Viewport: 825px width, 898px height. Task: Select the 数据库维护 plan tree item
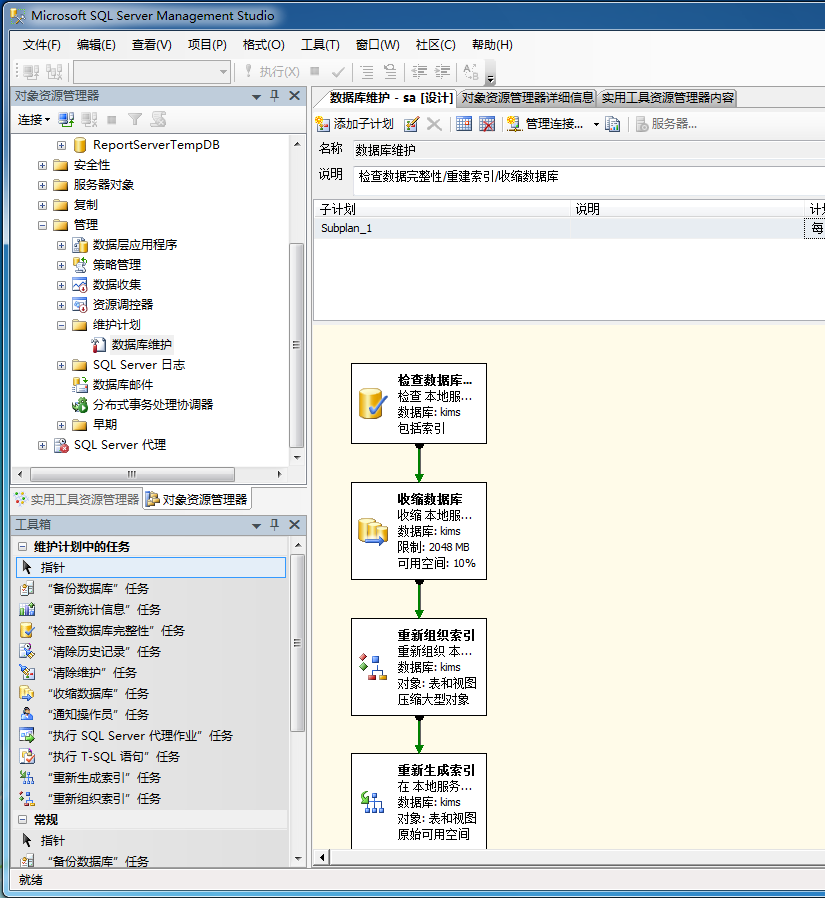click(141, 344)
